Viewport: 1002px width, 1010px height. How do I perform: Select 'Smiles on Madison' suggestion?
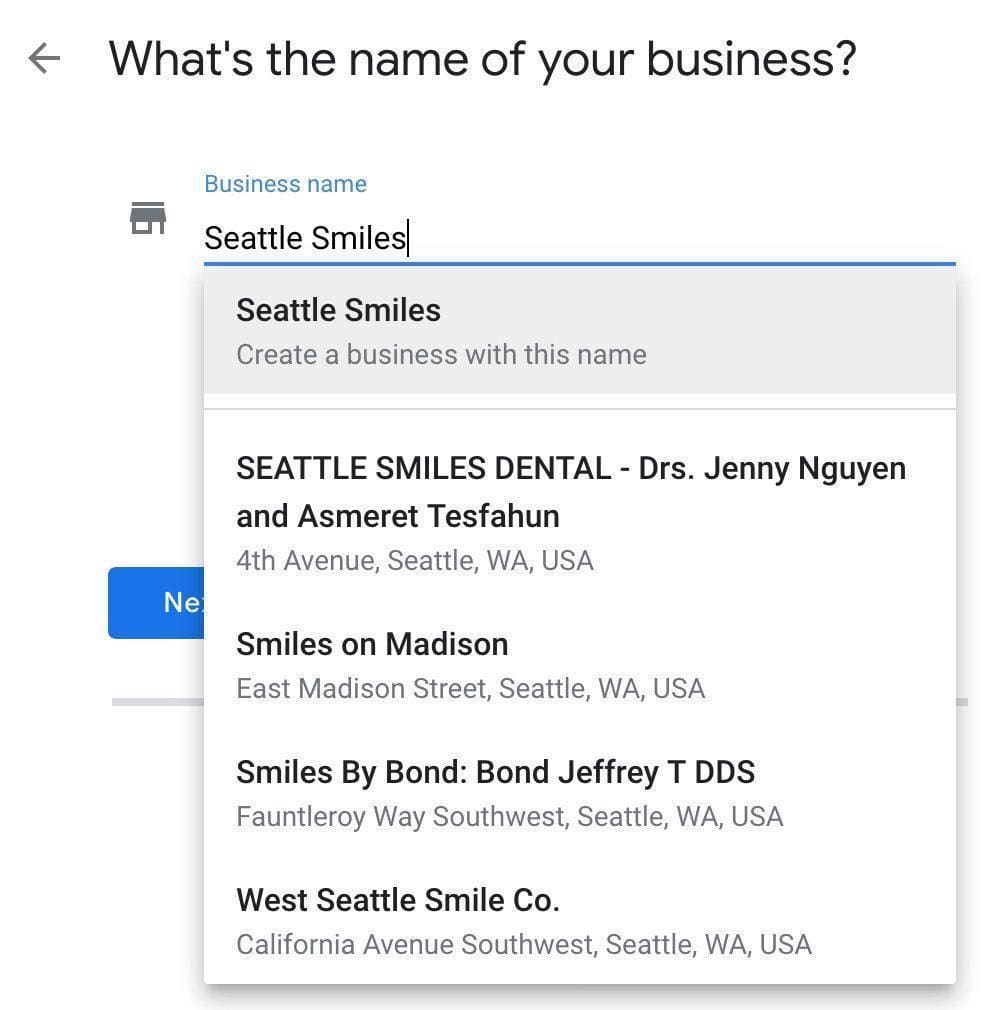372,644
